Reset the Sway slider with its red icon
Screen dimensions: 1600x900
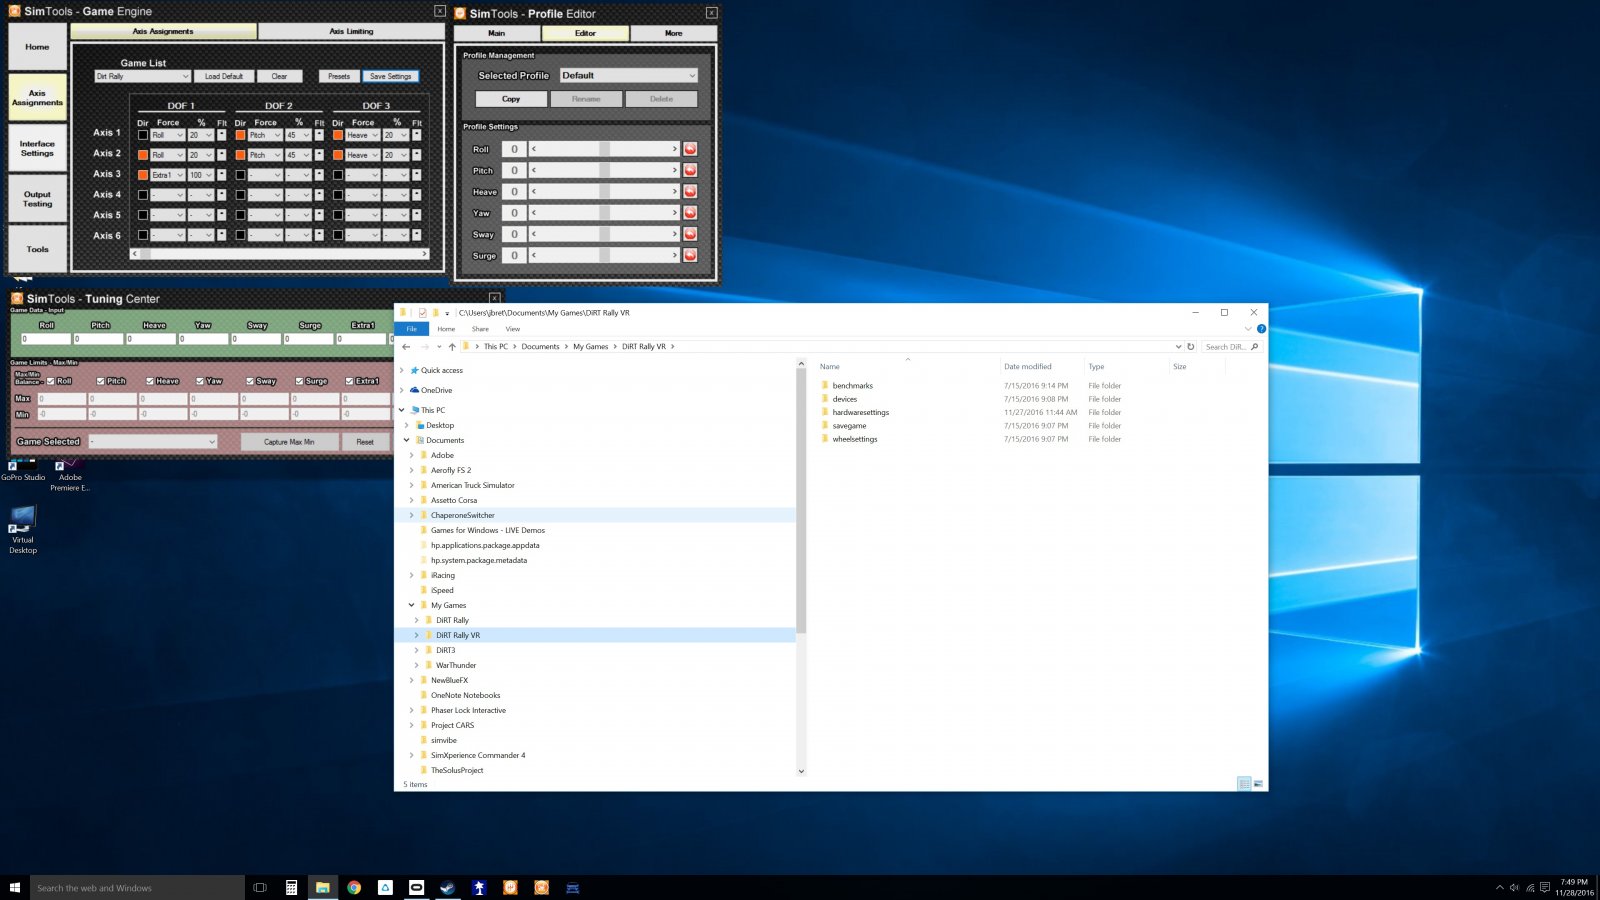[x=690, y=234]
